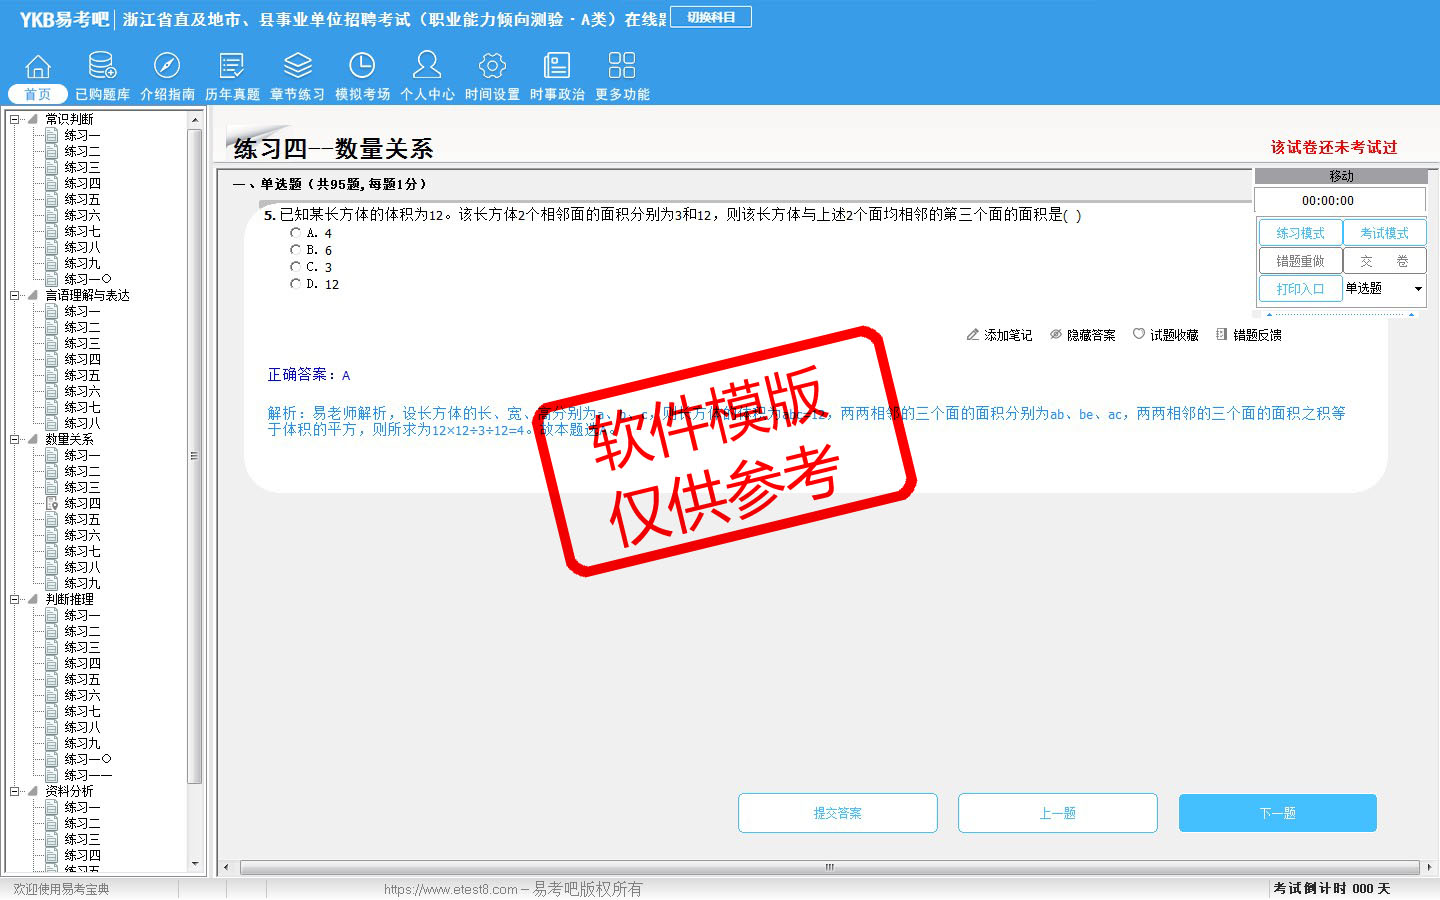Open the 单选题 question type dropdown

click(x=1417, y=289)
